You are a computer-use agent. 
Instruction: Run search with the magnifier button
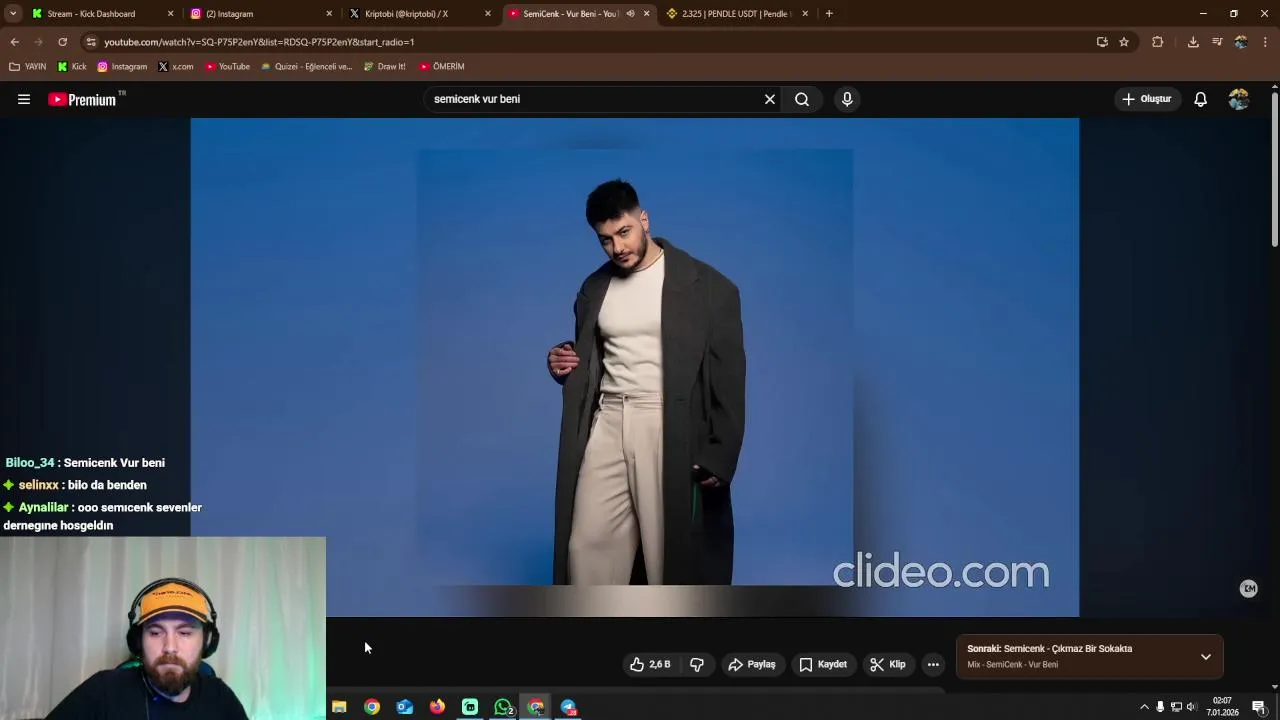802,99
